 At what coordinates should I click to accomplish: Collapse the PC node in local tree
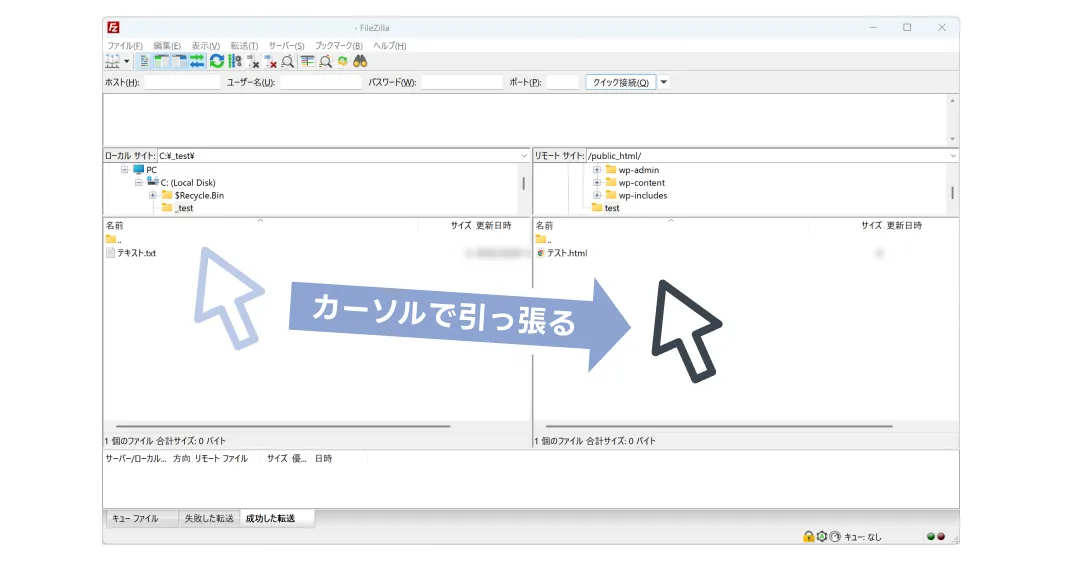(x=125, y=169)
